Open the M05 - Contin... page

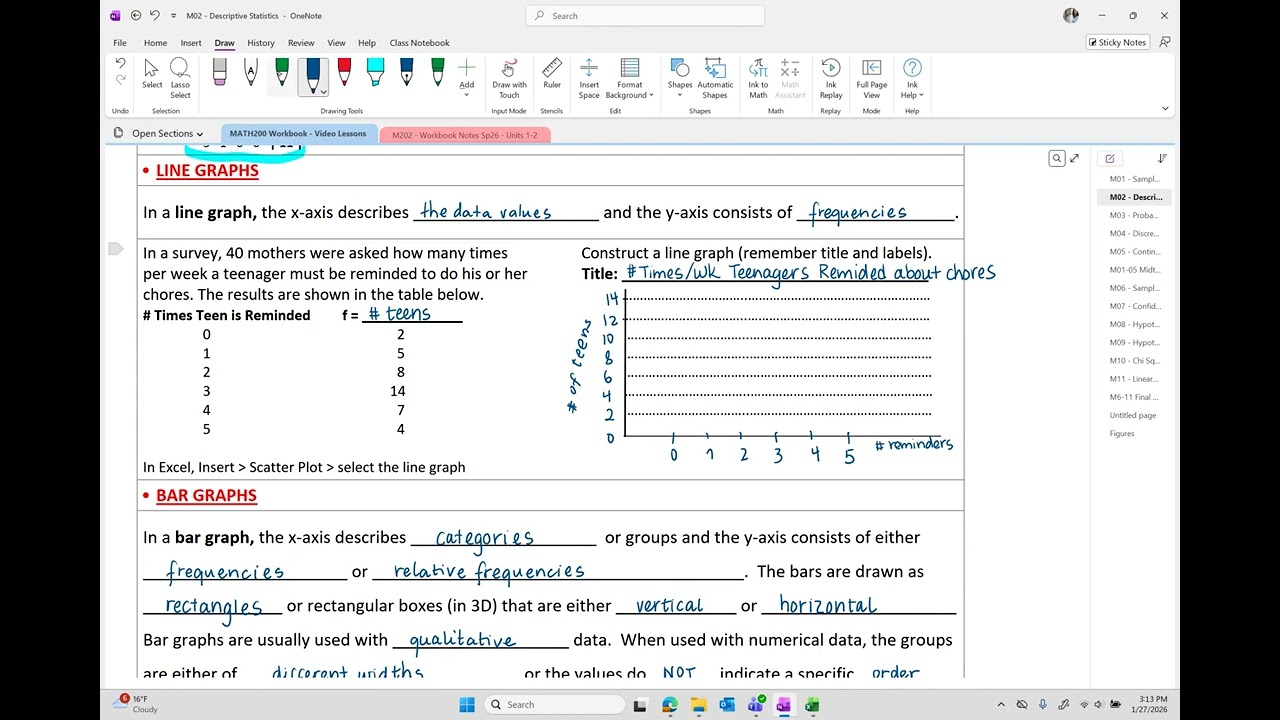click(x=1134, y=252)
